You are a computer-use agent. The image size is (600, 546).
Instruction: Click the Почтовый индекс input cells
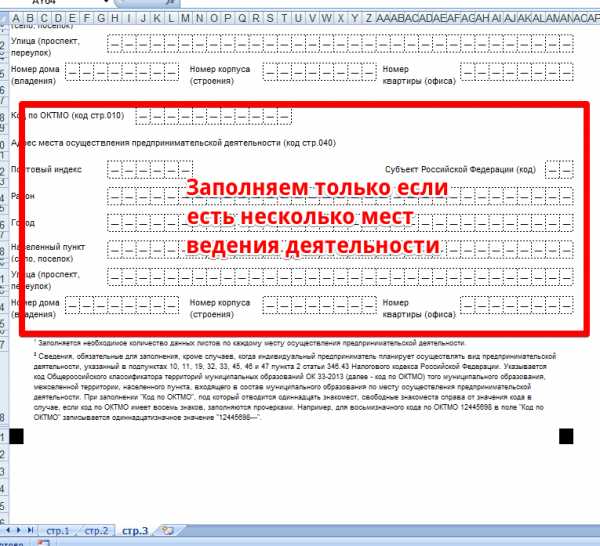click(150, 170)
